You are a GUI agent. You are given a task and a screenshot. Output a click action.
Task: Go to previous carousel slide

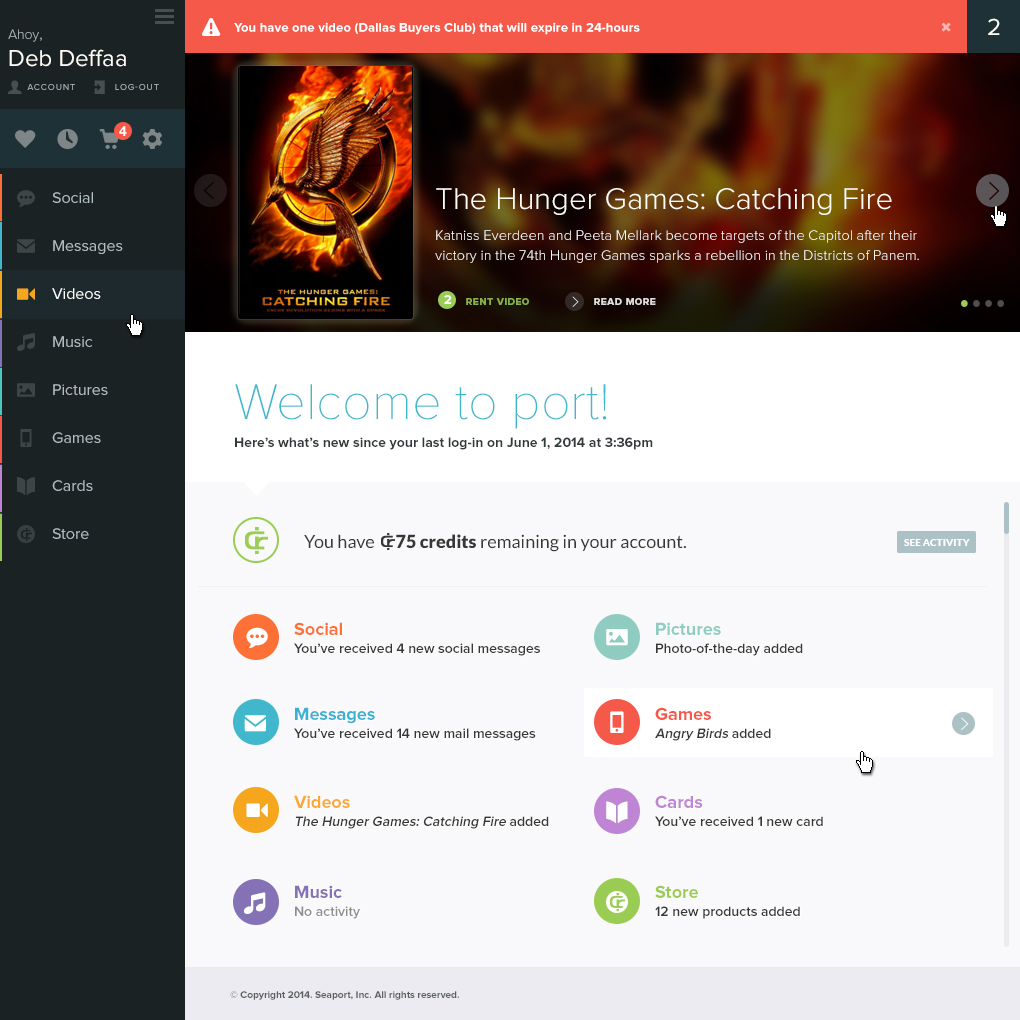coord(210,190)
